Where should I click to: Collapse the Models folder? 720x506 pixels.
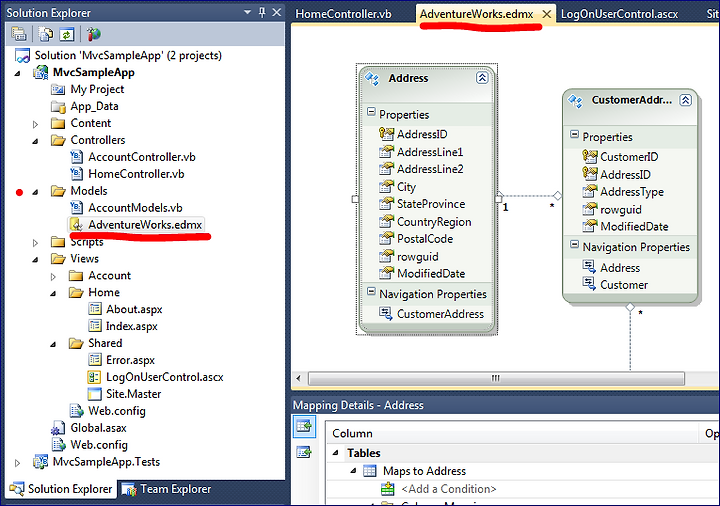tap(35, 192)
